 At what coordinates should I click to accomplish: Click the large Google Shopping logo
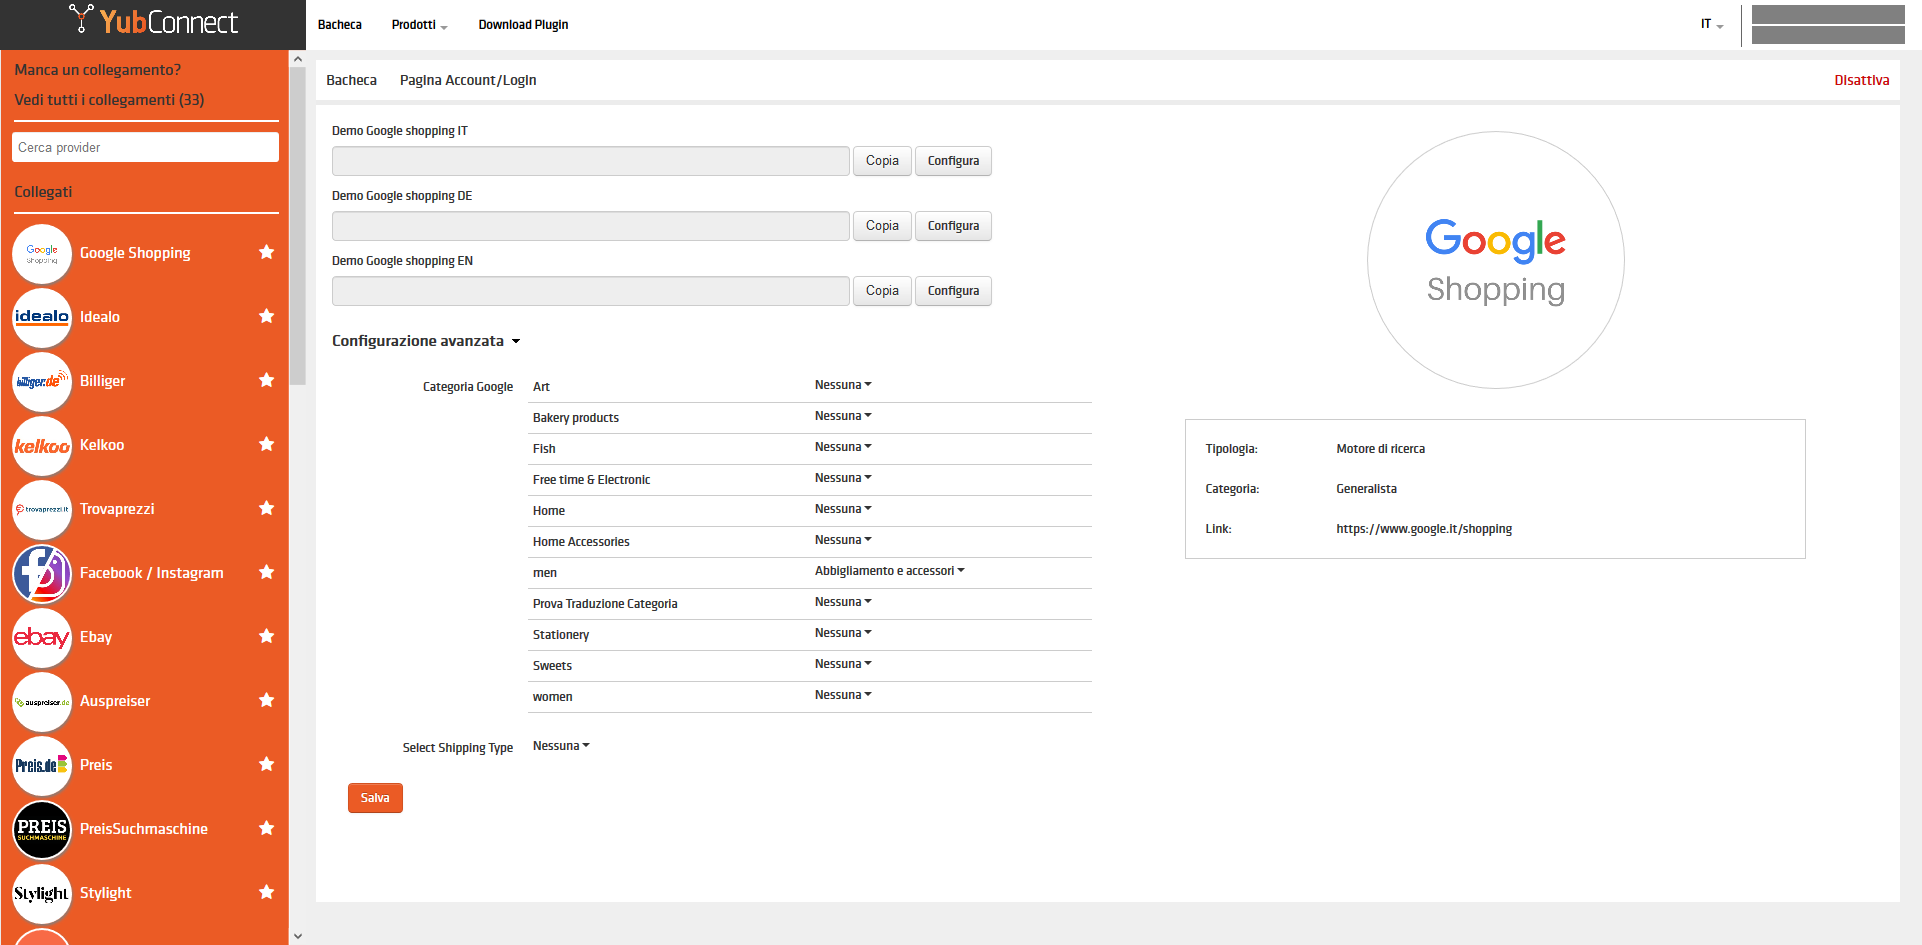(1496, 260)
